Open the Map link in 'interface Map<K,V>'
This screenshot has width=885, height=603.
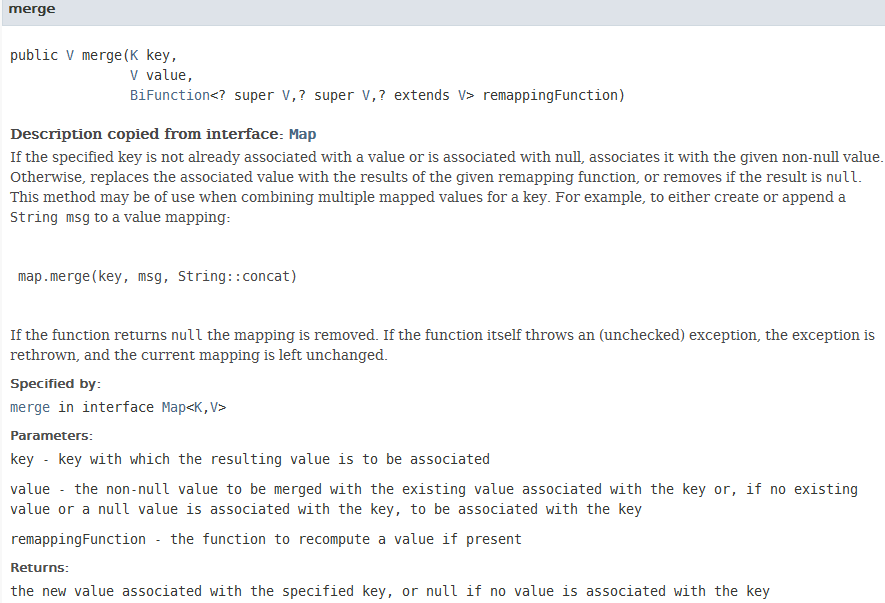[174, 407]
